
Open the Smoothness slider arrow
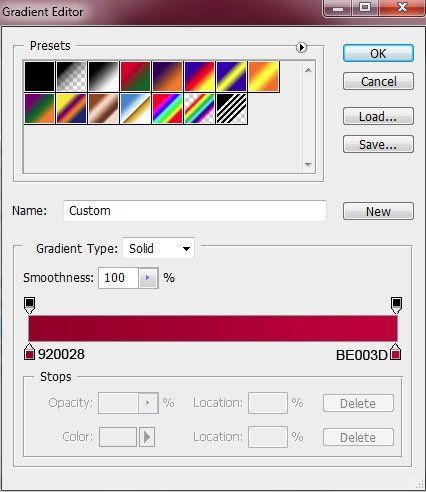click(x=148, y=278)
